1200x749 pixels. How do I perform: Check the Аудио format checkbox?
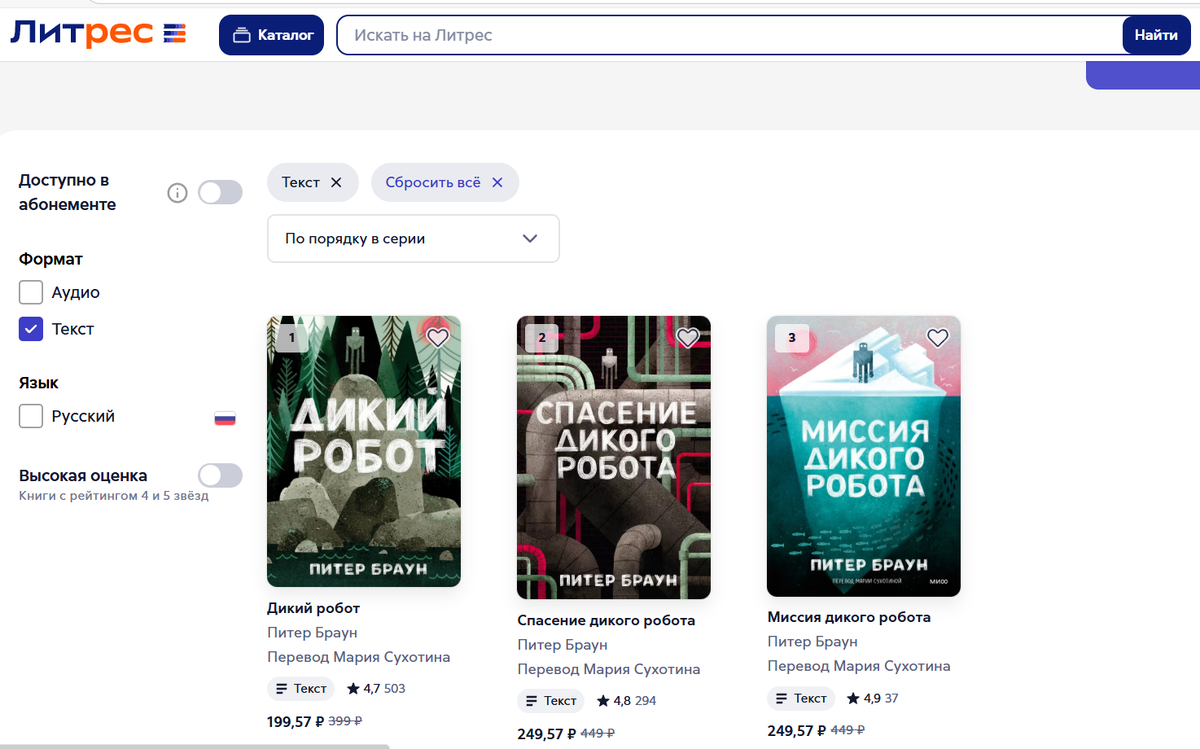(x=31, y=292)
